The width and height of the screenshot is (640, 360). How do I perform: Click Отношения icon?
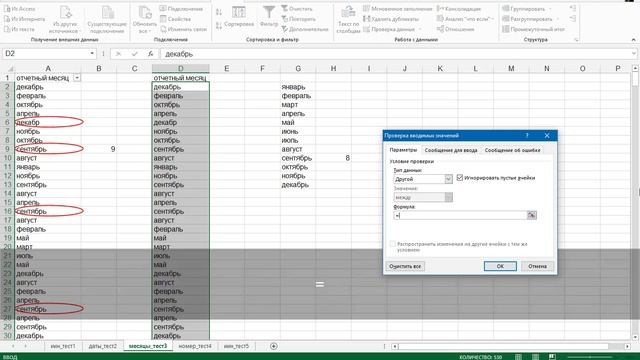440,29
